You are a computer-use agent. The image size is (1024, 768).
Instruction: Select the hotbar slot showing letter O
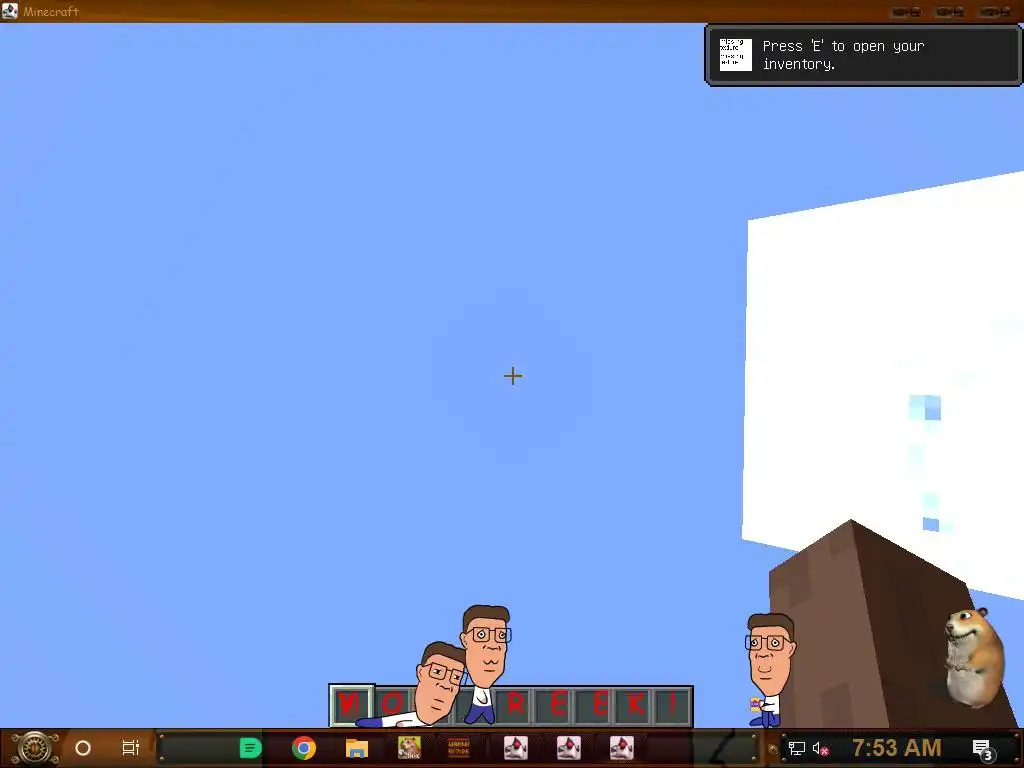click(x=393, y=705)
